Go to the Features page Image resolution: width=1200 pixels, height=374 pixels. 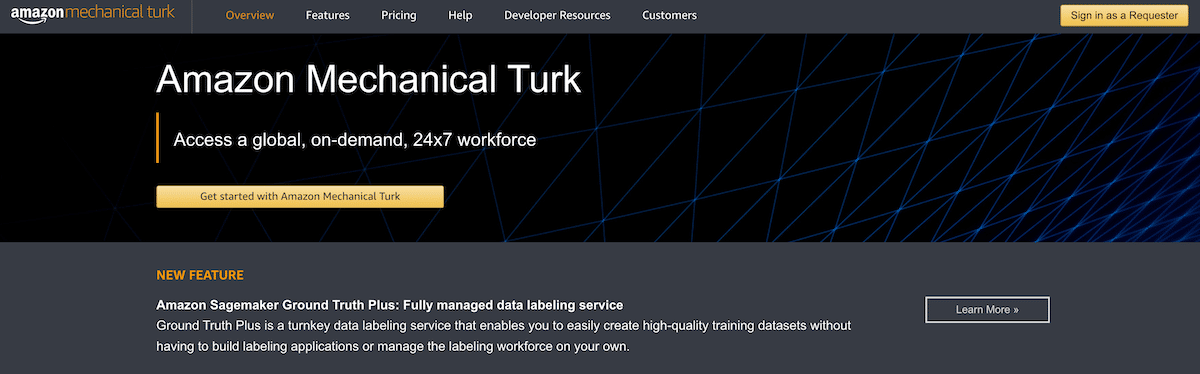tap(328, 16)
